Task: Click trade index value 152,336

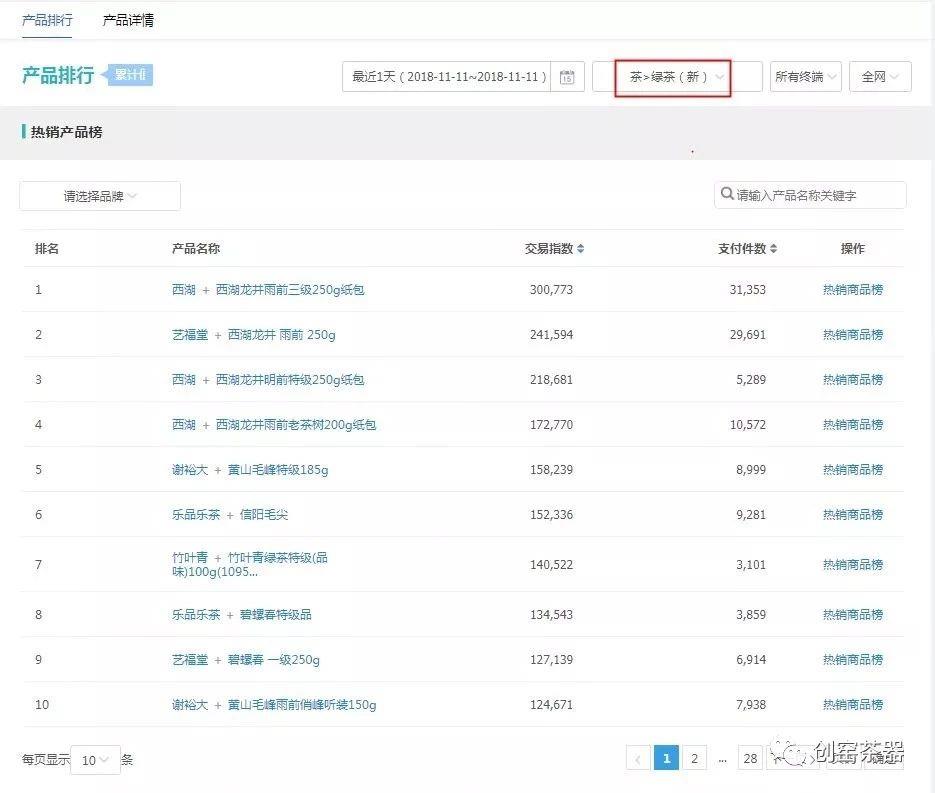Action: [x=552, y=515]
